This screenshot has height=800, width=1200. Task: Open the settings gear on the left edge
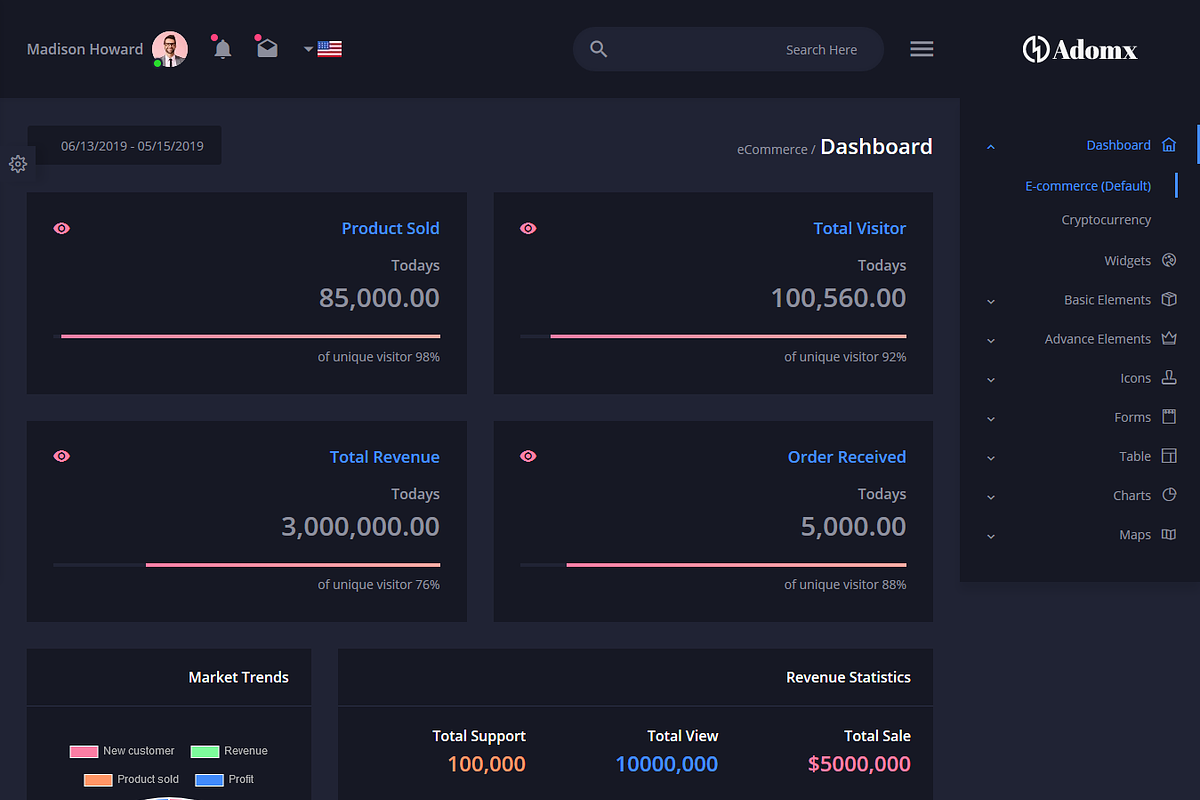(x=17, y=164)
